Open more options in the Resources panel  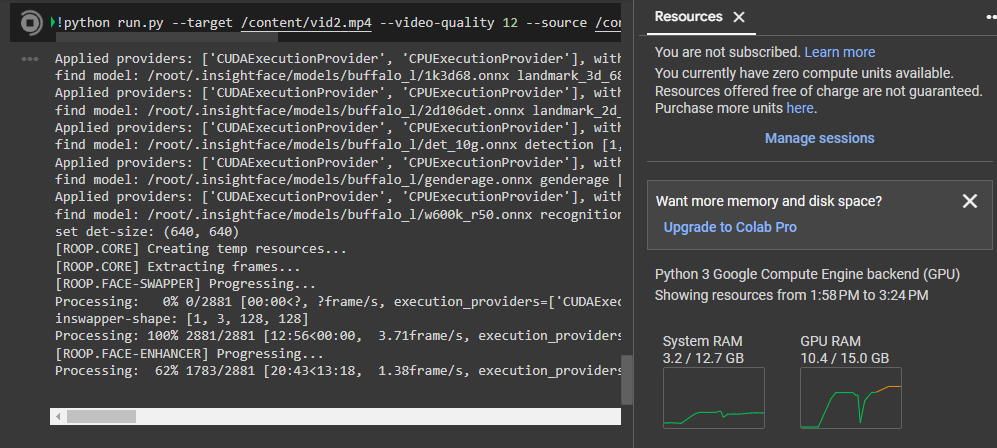pyautogui.click(x=990, y=17)
